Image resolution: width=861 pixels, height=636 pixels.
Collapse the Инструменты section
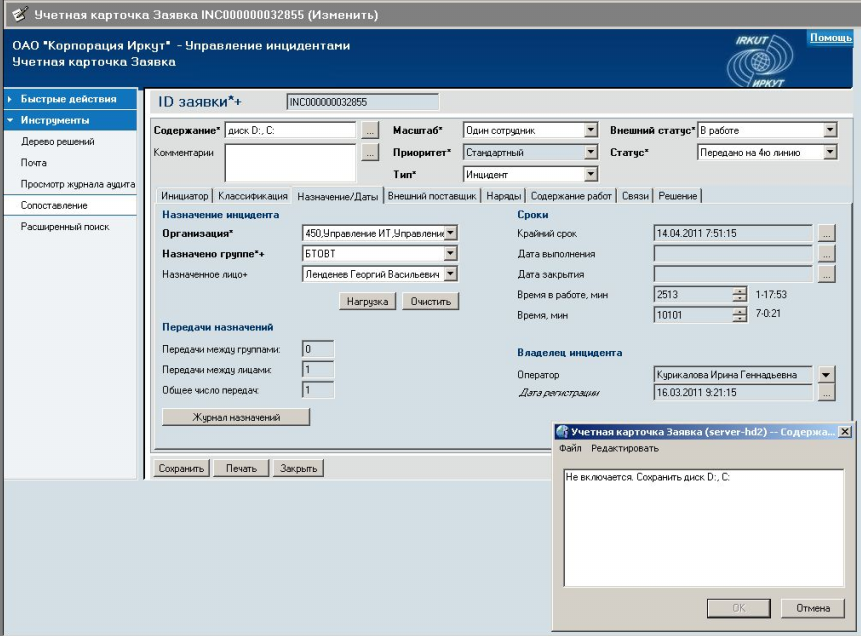click(x=70, y=120)
